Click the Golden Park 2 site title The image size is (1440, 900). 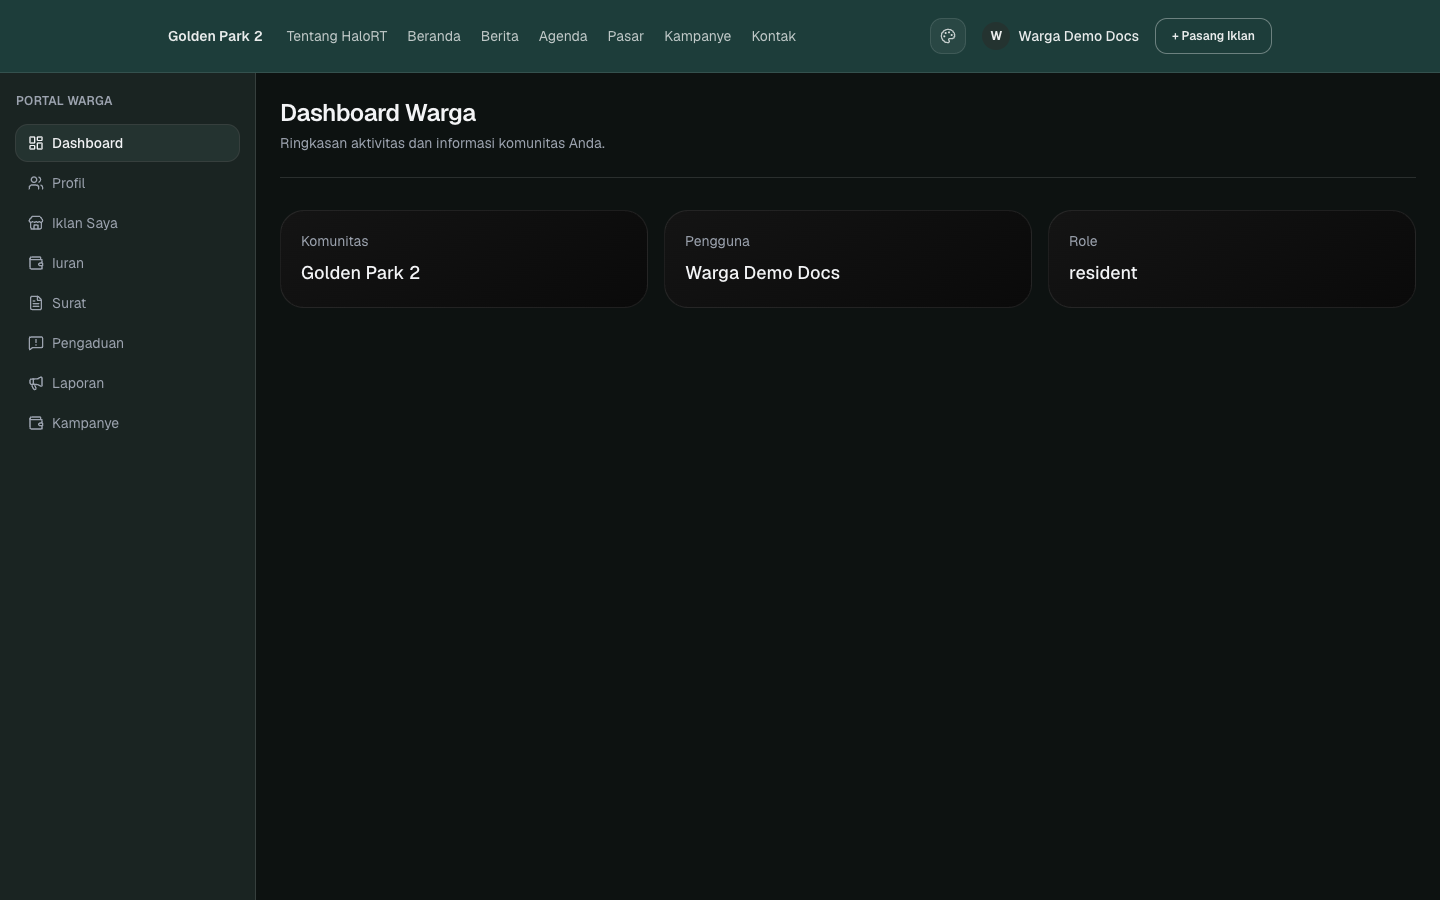[x=215, y=36]
